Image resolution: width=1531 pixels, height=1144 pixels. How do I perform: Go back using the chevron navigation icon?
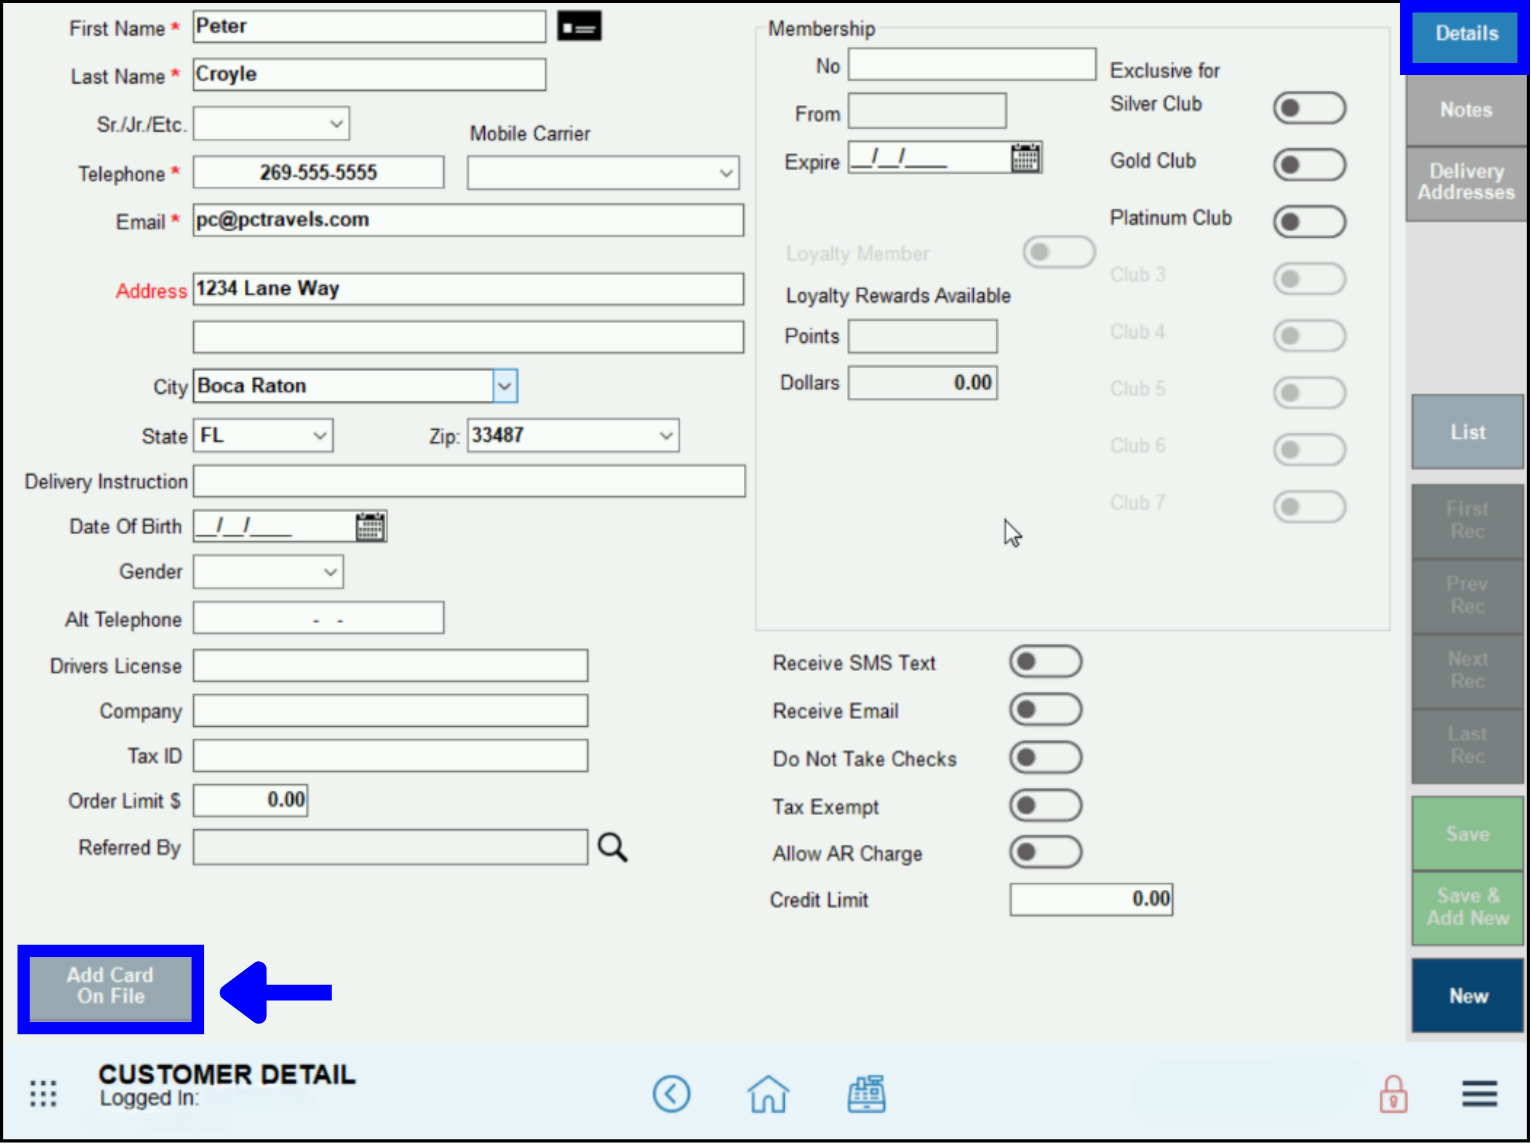[x=671, y=1094]
